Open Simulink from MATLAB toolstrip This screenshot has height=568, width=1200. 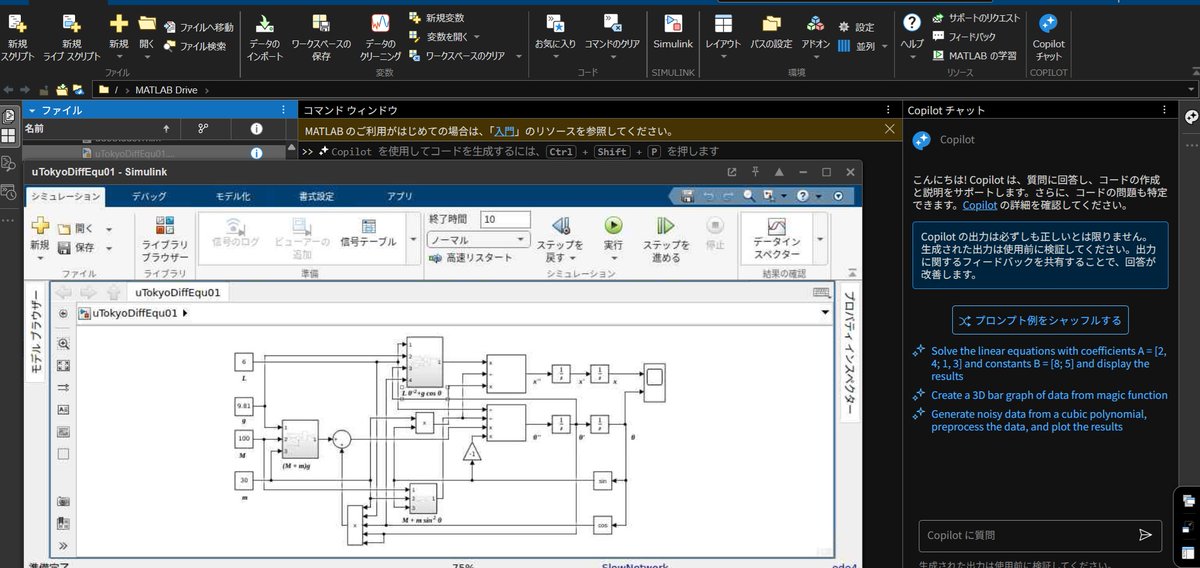[x=673, y=23]
